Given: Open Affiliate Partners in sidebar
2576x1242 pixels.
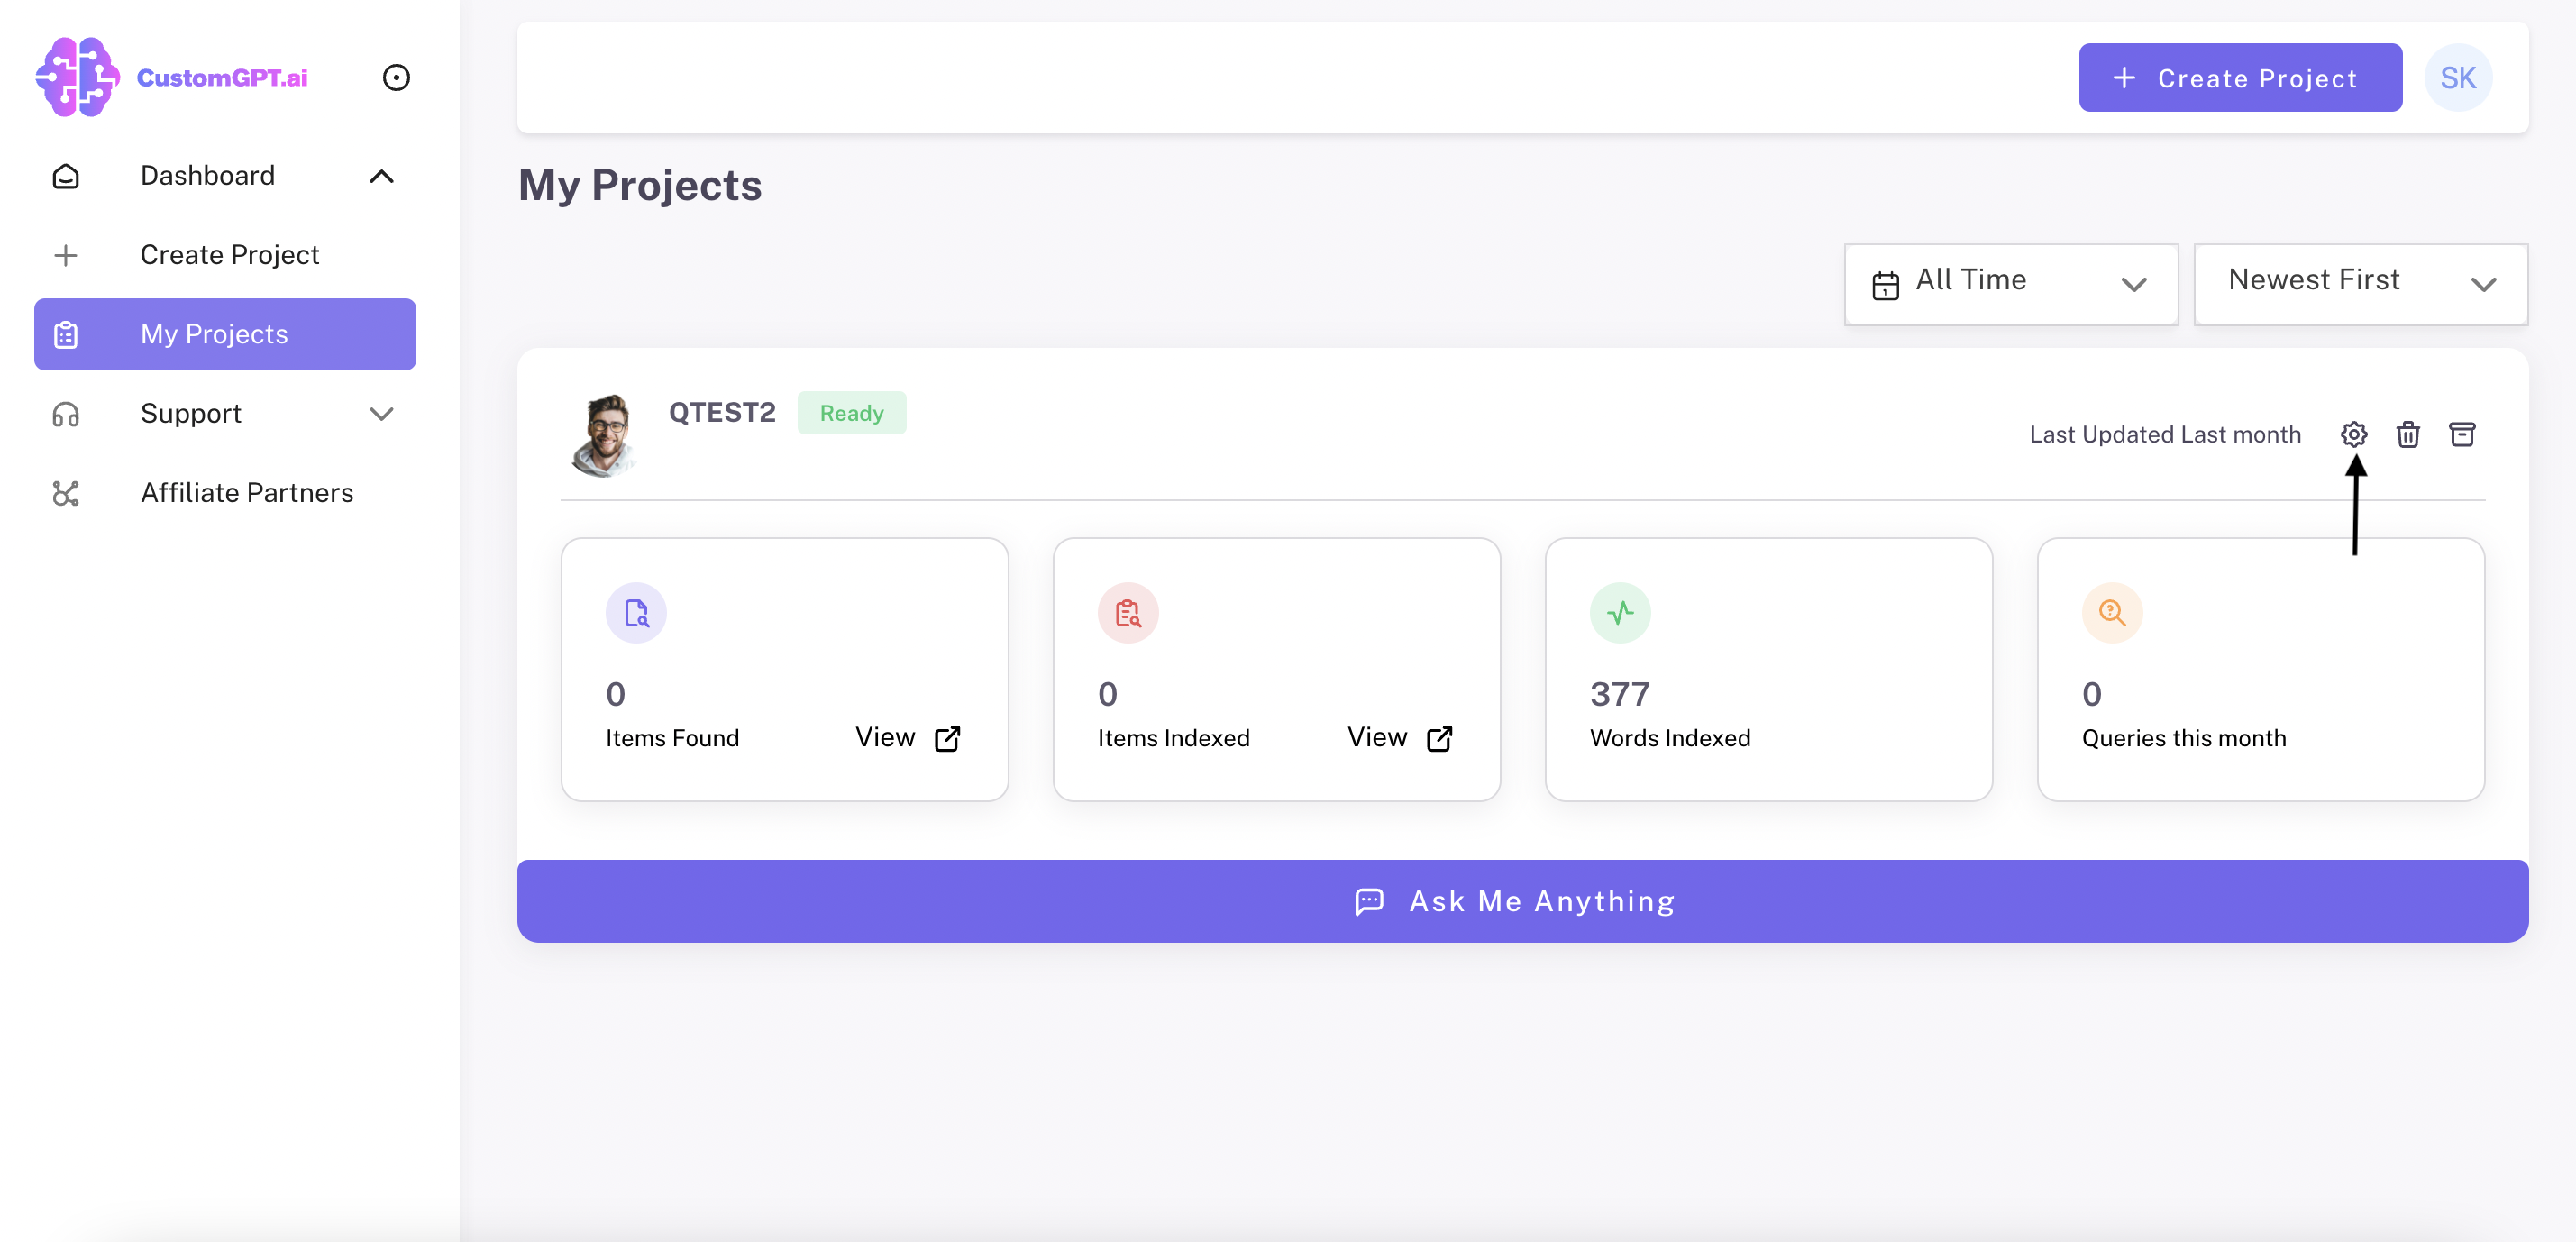Looking at the screenshot, I should click(246, 492).
